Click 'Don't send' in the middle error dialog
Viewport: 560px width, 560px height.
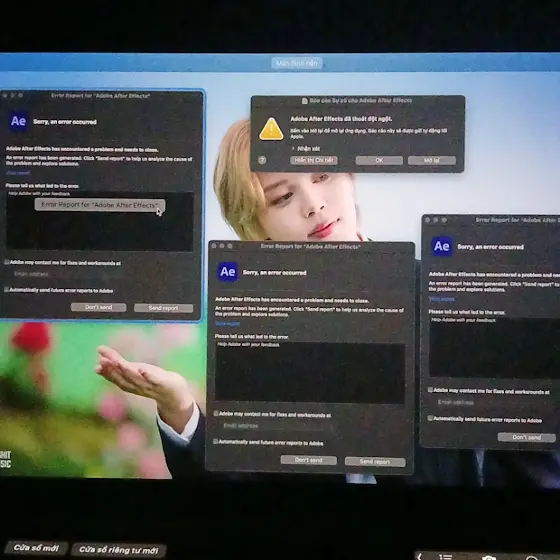(x=309, y=460)
